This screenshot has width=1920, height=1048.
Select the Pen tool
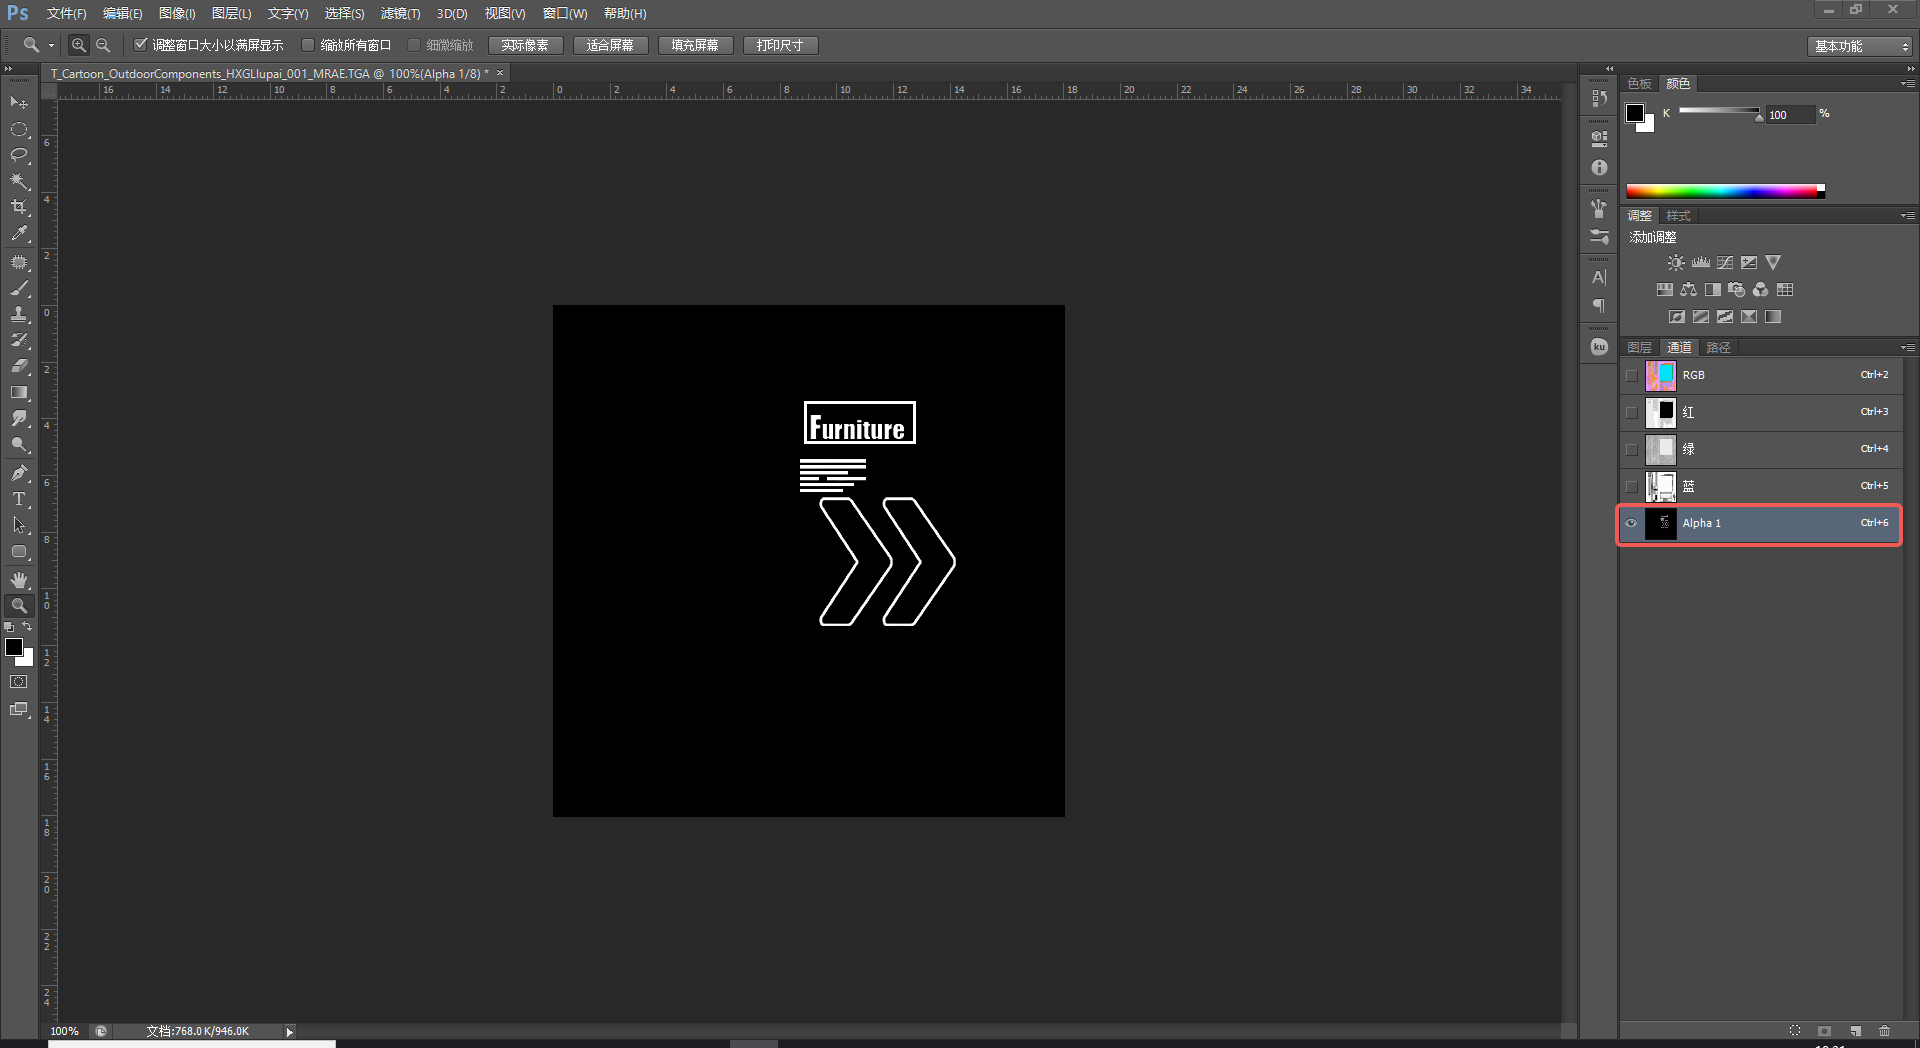pyautogui.click(x=19, y=473)
